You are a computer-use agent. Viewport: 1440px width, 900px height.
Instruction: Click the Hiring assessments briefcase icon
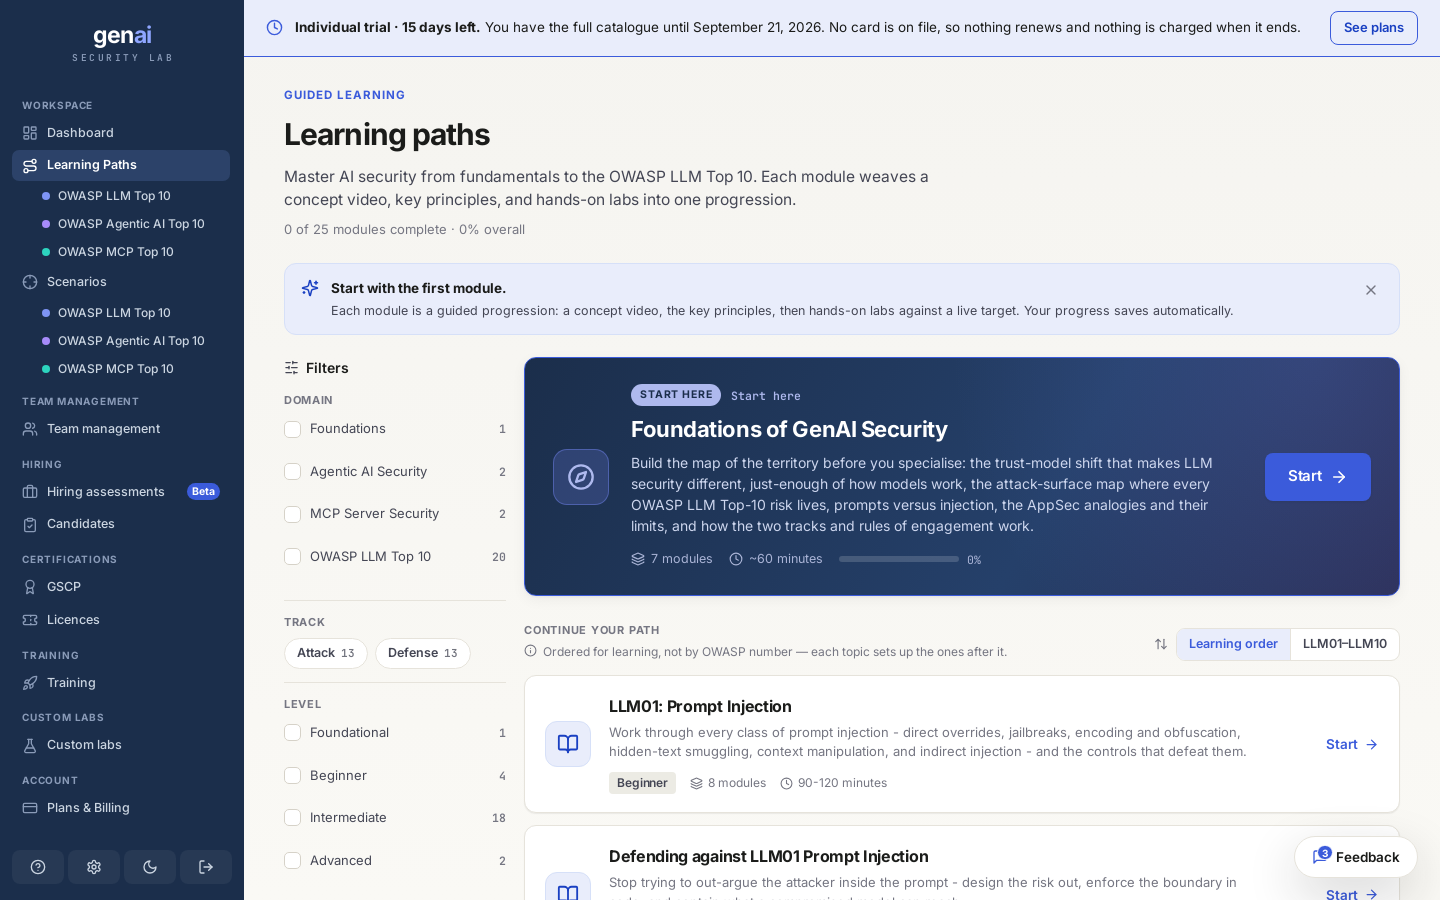click(x=30, y=492)
